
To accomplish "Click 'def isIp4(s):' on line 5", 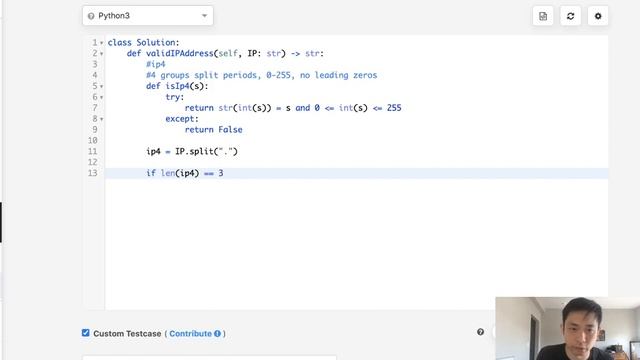I will tap(177, 86).
